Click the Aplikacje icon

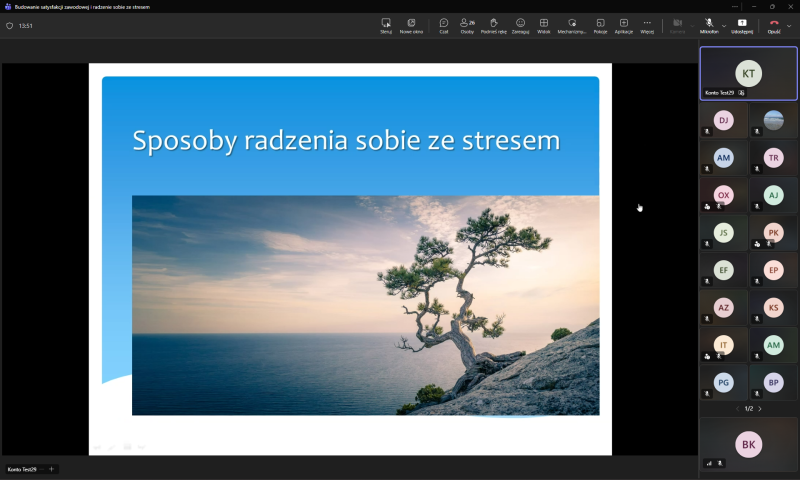623,25
